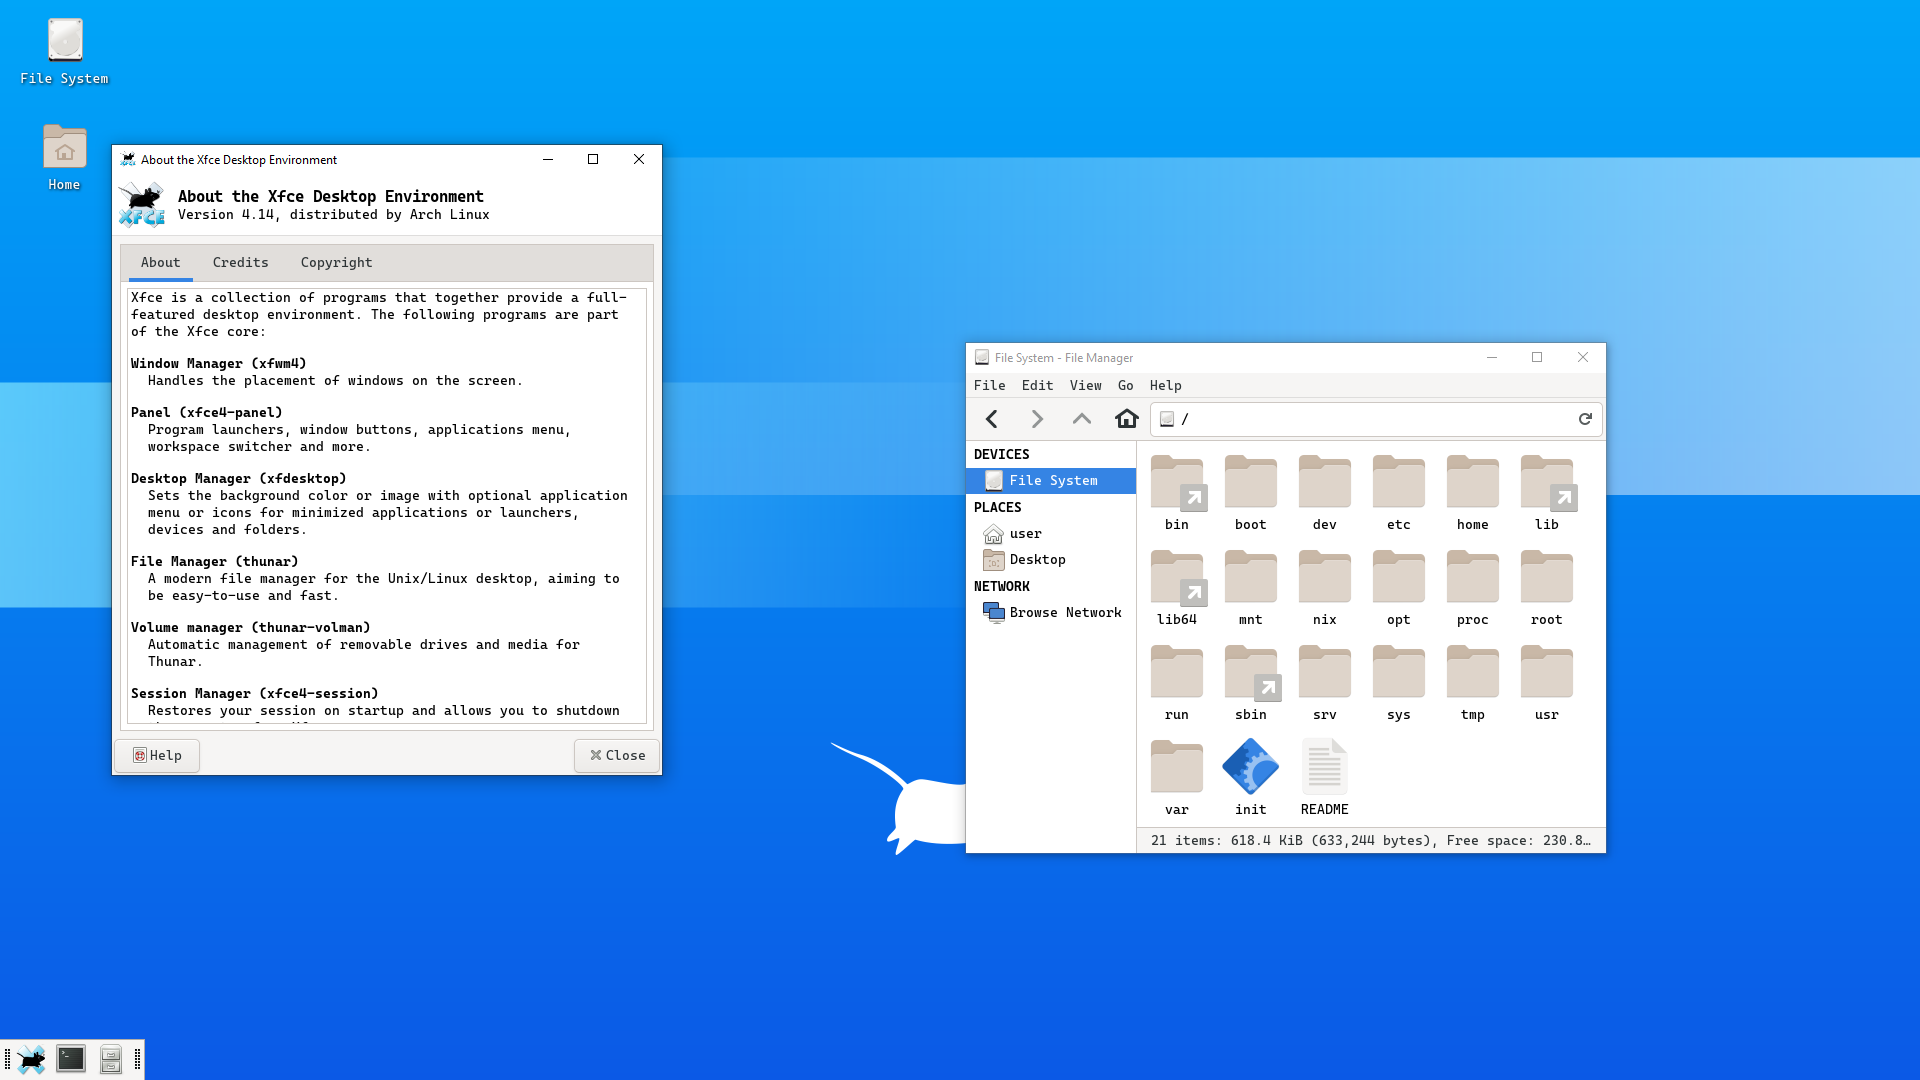This screenshot has width=1920, height=1080.
Task: Launch terminal from the panel
Action: coord(71,1059)
